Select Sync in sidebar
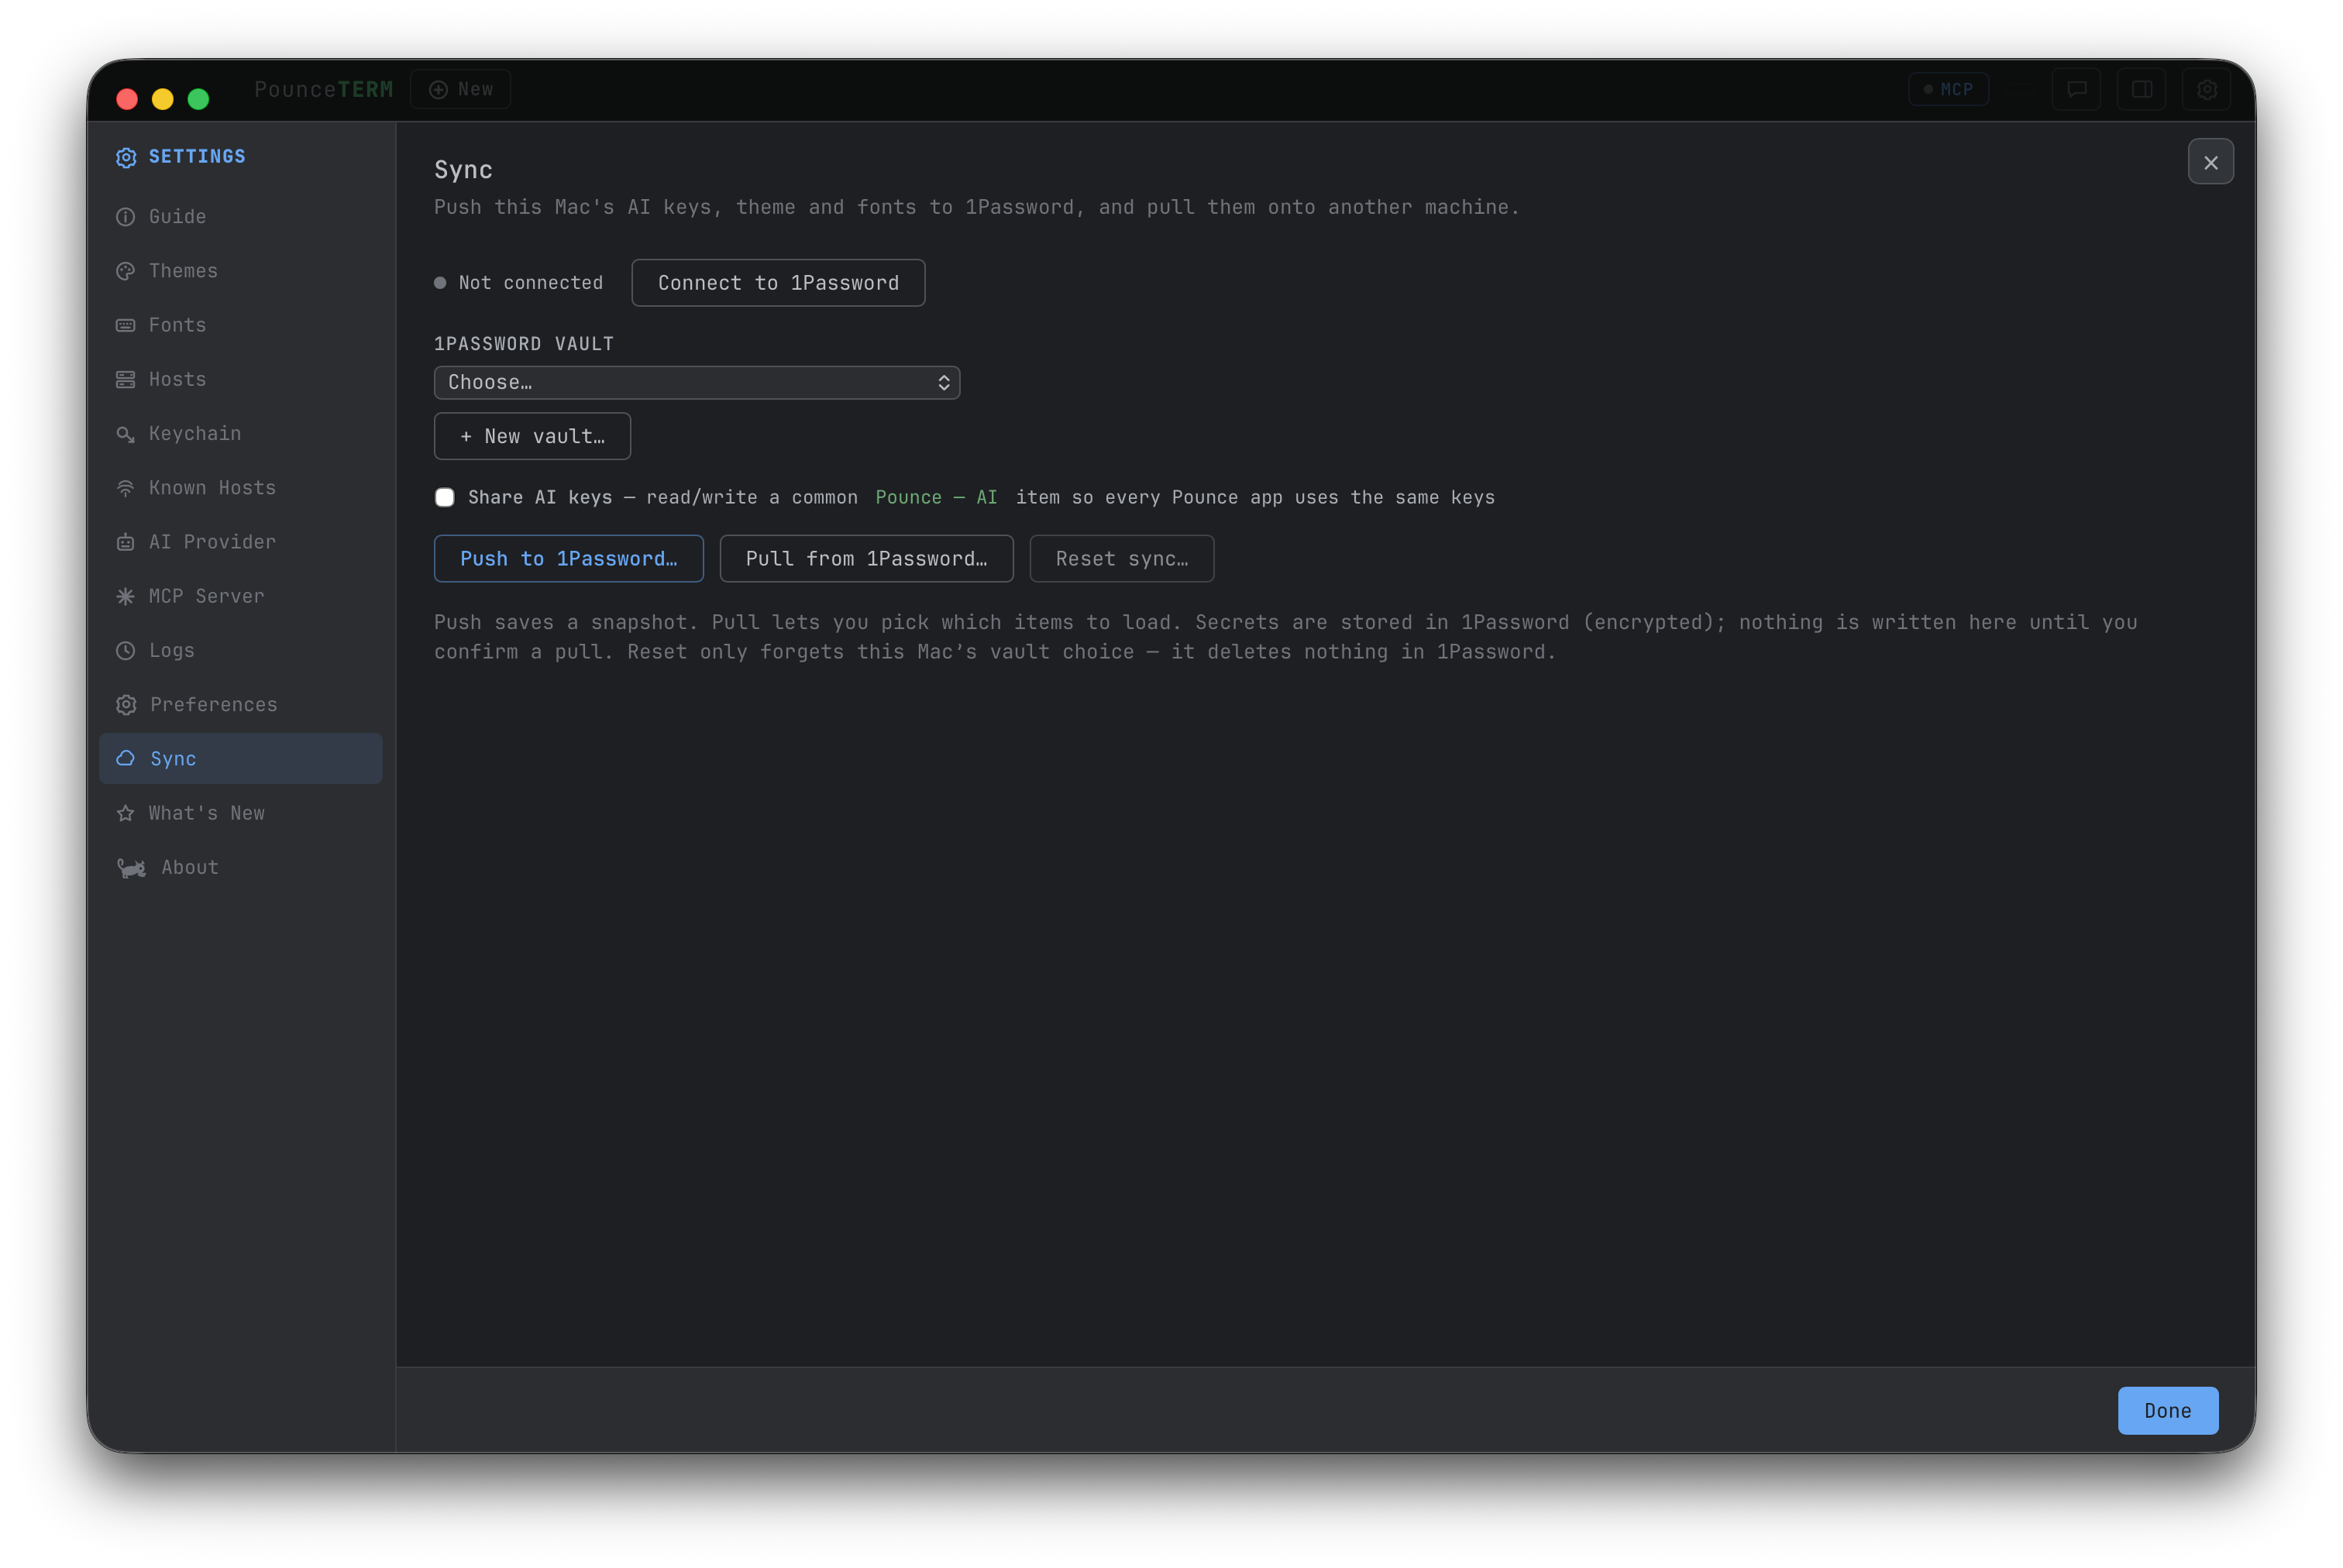This screenshot has height=1568, width=2343. click(241, 758)
